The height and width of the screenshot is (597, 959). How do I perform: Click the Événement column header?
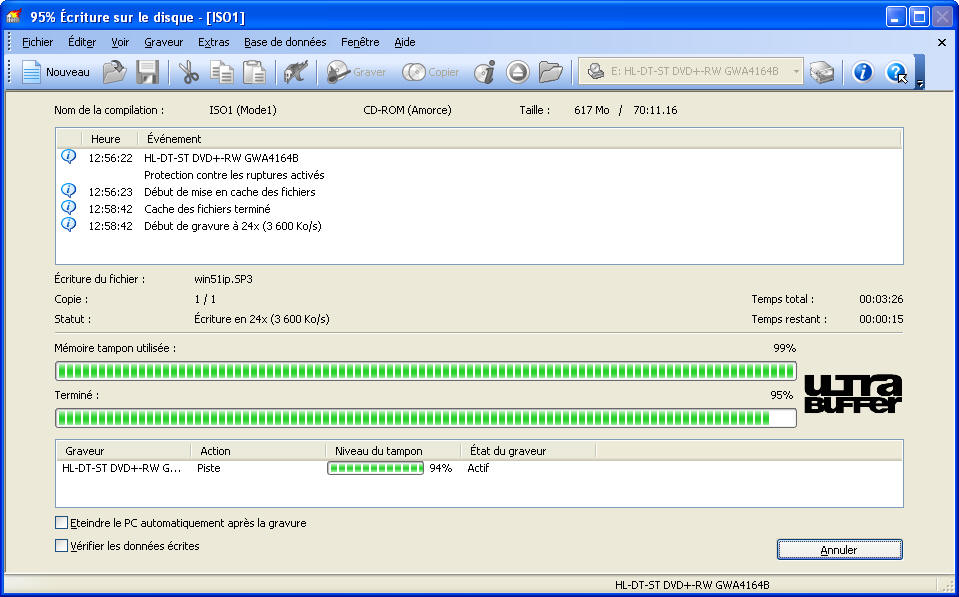(174, 139)
